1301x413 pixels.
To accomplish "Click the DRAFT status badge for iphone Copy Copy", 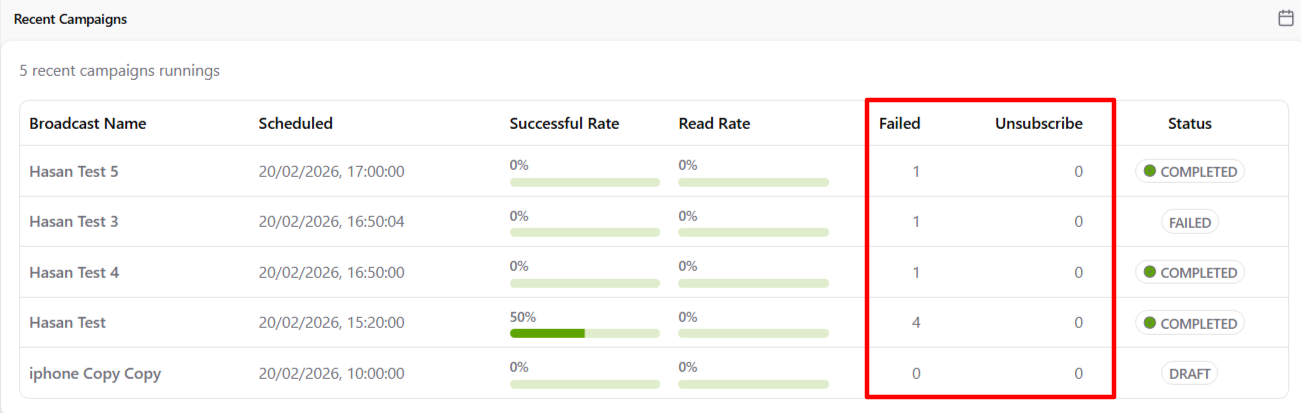I will (1190, 374).
